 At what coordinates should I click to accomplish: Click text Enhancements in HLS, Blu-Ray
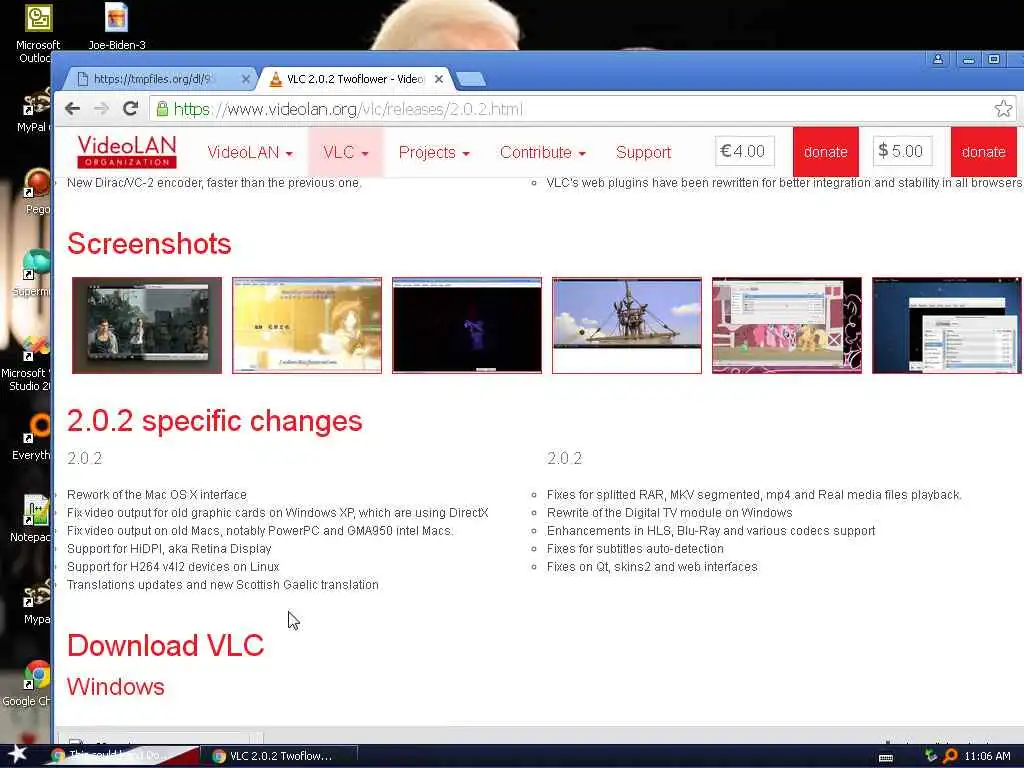711,530
